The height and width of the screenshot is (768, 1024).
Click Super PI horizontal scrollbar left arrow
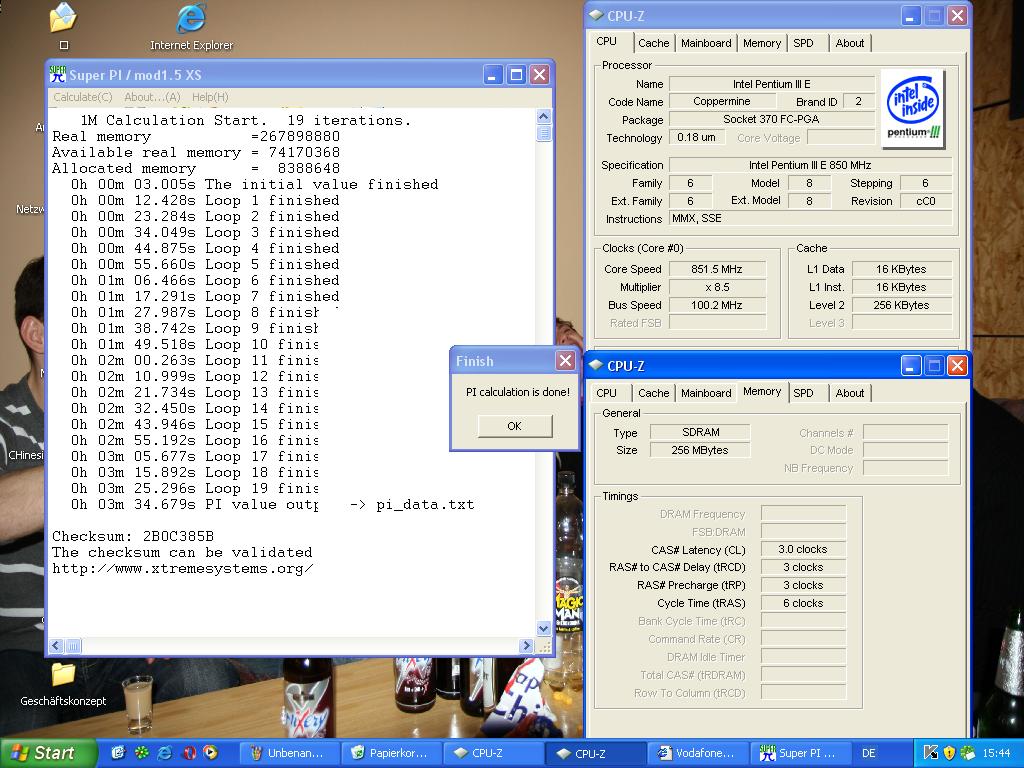point(56,646)
